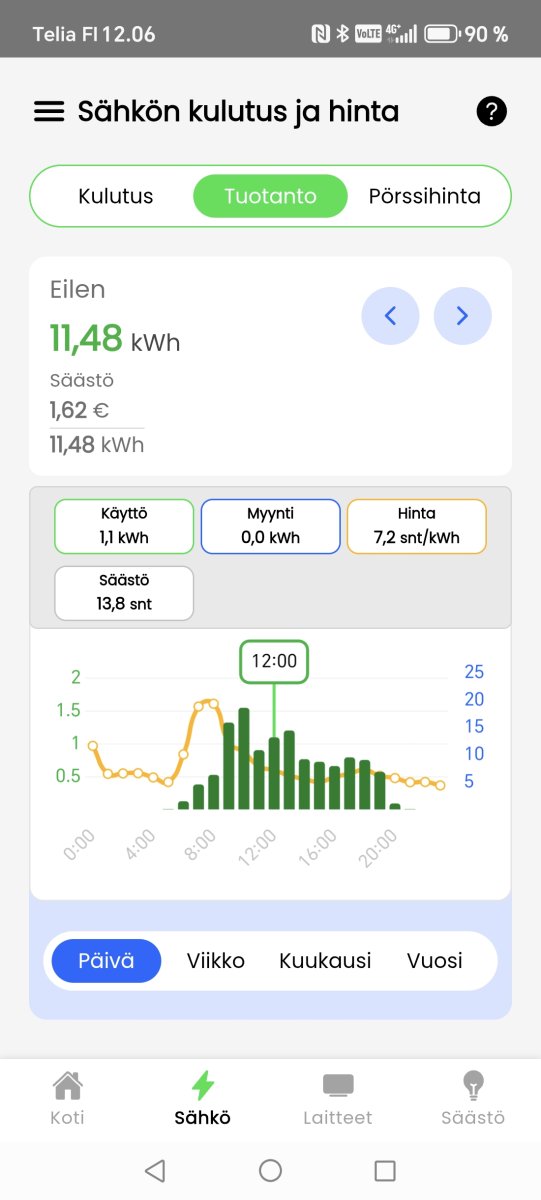Image resolution: width=541 pixels, height=1200 pixels.
Task: Tap the Android back navigation triangle
Action: pos(154,1171)
